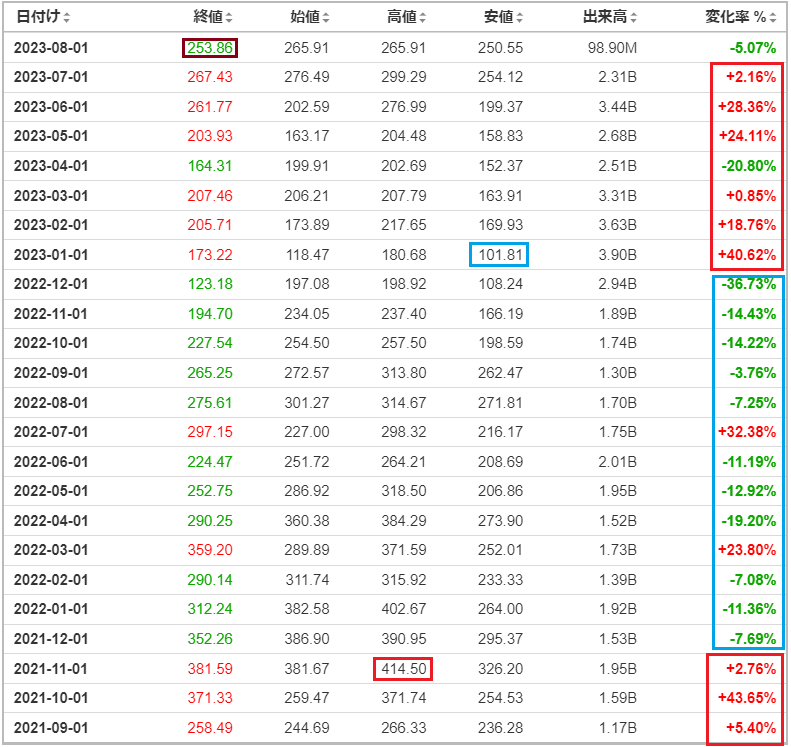Click the closing value 173.22

pos(210,255)
